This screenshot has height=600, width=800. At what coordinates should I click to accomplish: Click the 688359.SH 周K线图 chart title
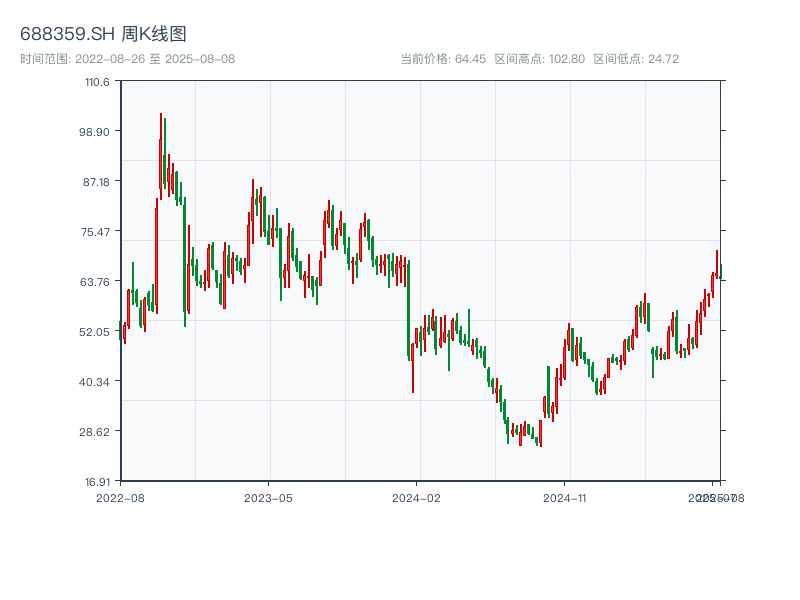[103, 35]
